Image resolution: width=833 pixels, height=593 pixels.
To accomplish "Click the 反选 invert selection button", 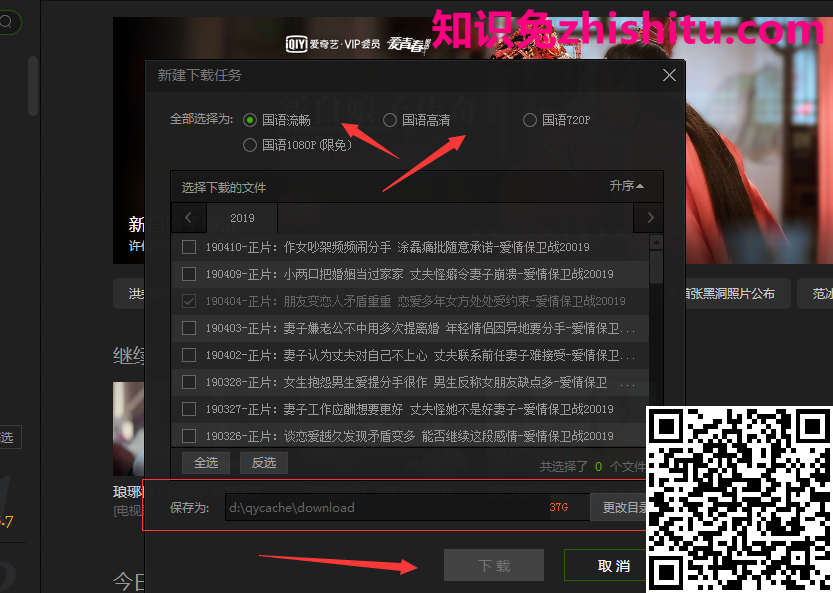I will pos(264,463).
